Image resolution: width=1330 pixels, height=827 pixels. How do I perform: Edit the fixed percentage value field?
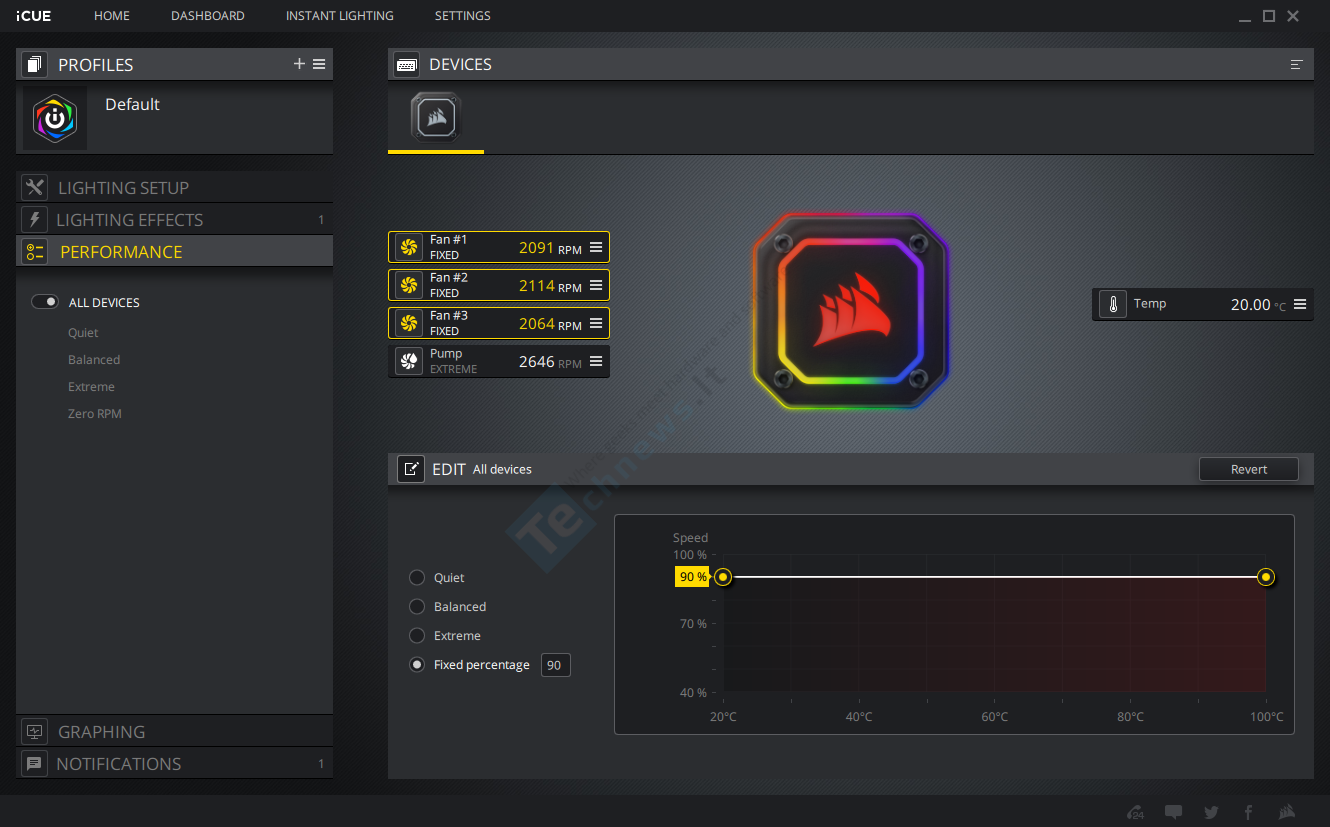point(556,665)
